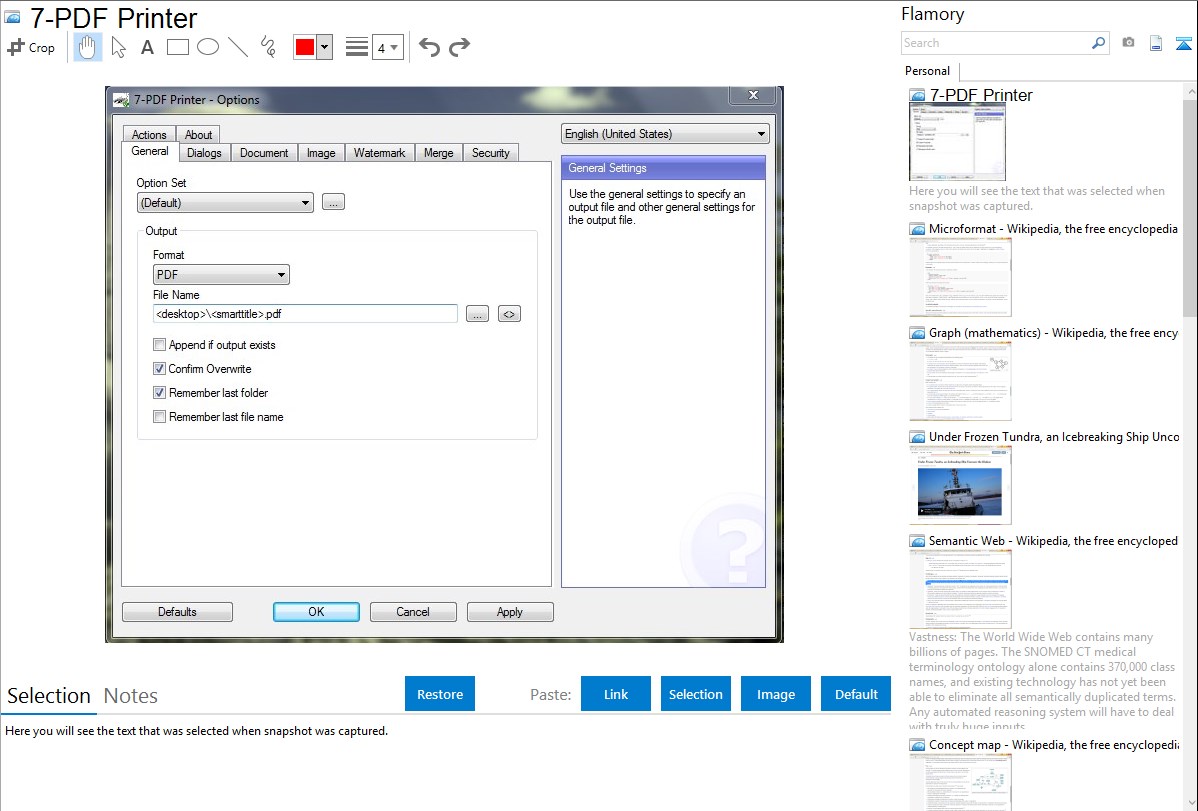This screenshot has height=811, width=1198.
Task: Switch to the Image tab
Action: pos(321,153)
